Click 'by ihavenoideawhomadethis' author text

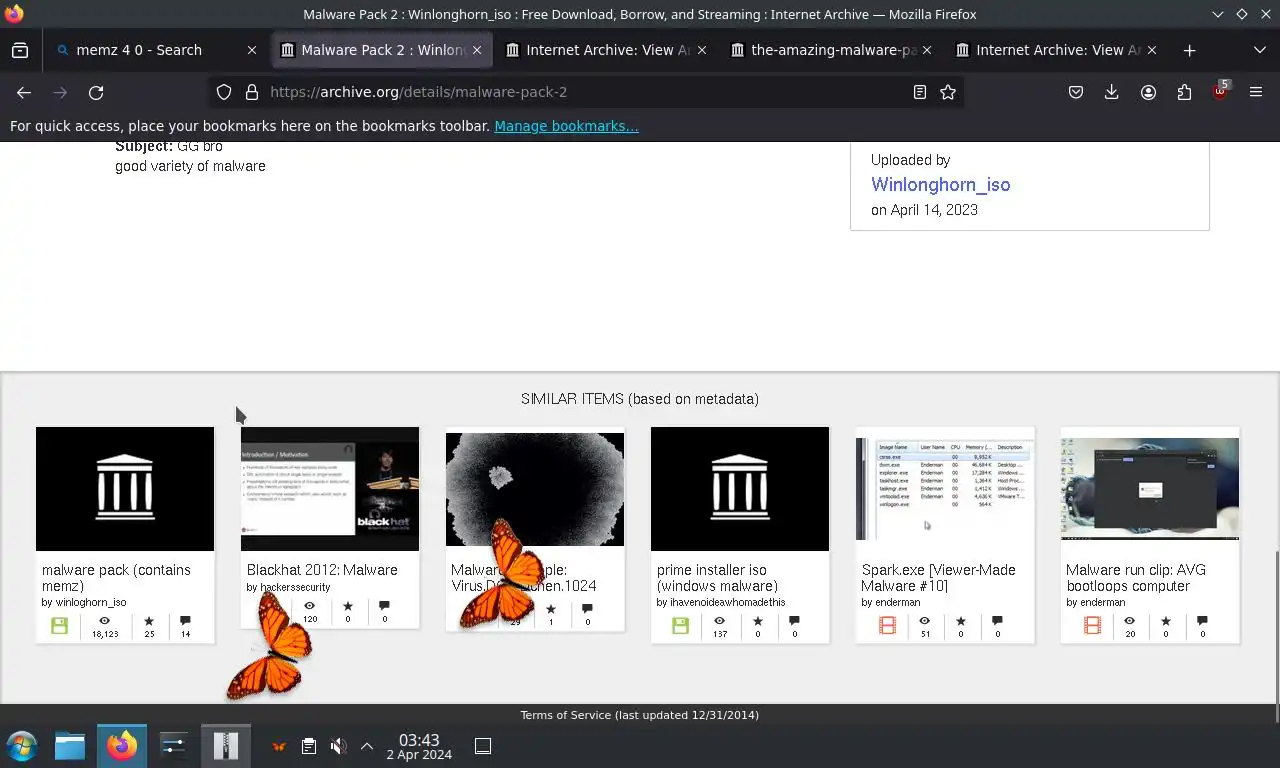click(x=721, y=603)
